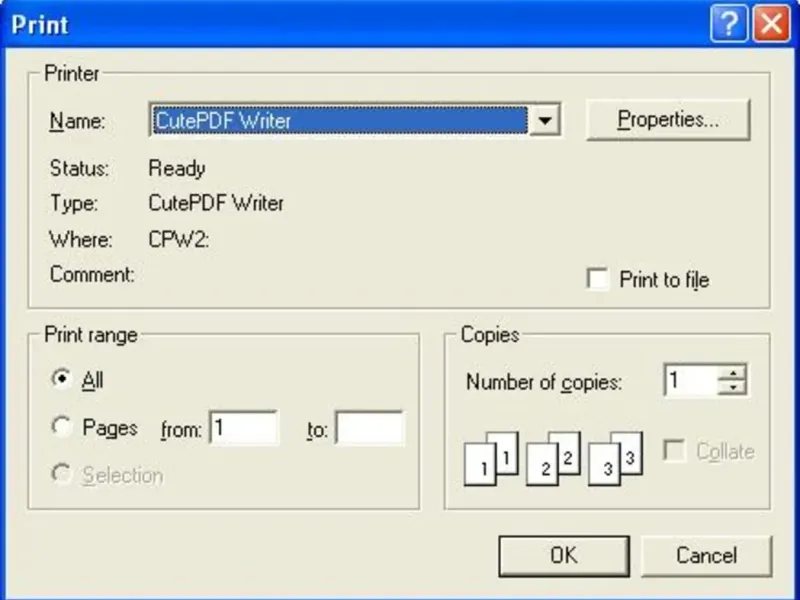Toggle the Collate checkbox
800x600 pixels.
(x=676, y=451)
